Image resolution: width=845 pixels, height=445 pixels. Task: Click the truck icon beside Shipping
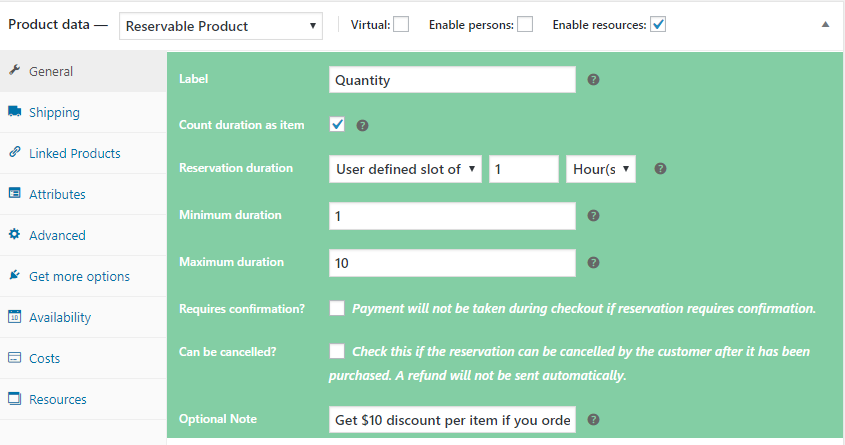point(14,112)
